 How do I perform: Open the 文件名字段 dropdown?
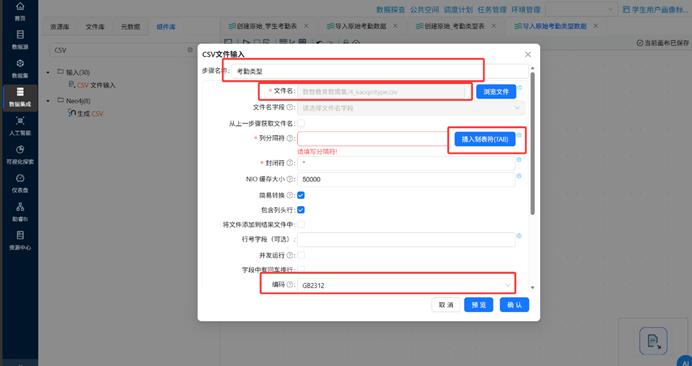(x=411, y=108)
